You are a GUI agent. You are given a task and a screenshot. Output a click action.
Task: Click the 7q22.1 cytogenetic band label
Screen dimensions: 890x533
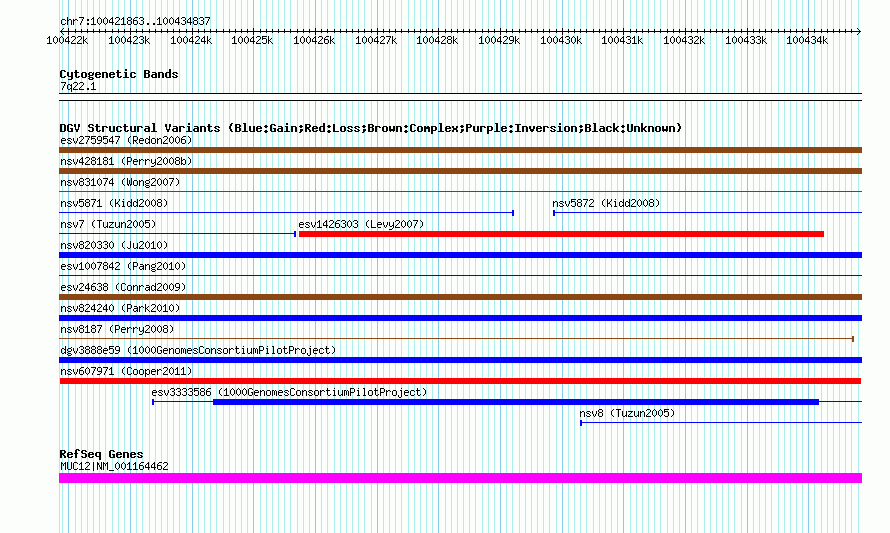(x=78, y=86)
